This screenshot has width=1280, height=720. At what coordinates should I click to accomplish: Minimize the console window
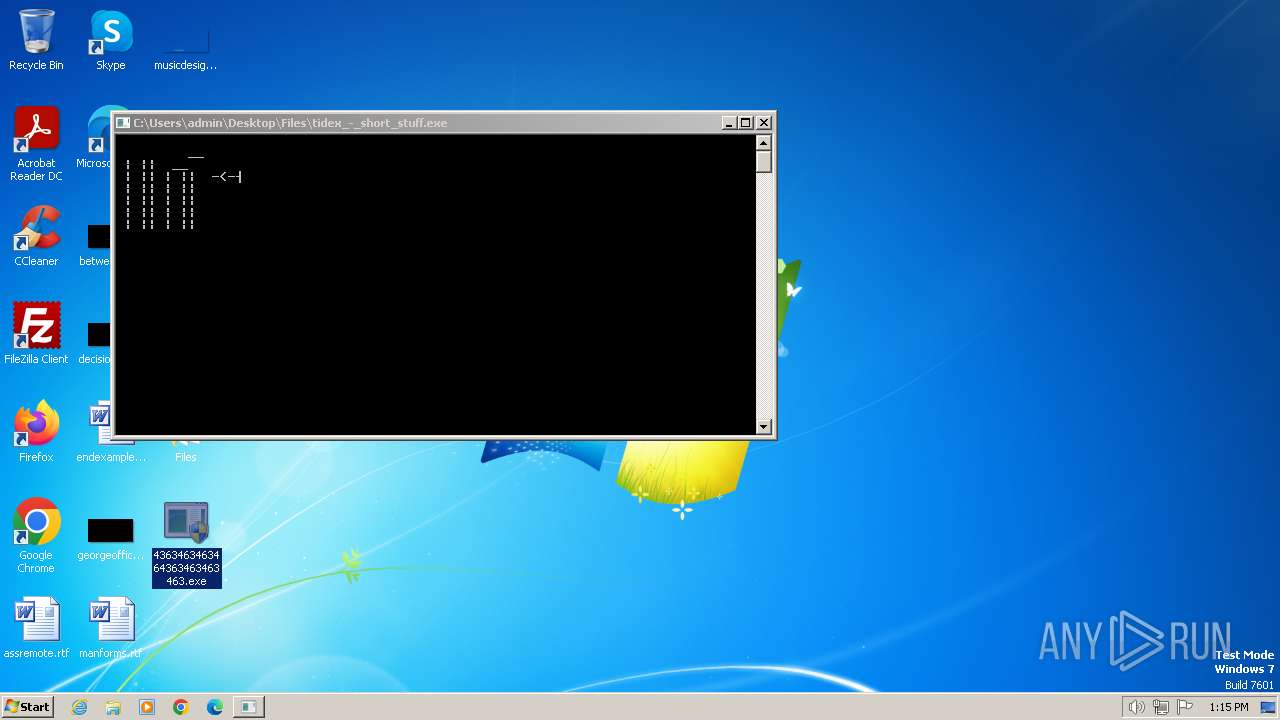point(729,123)
